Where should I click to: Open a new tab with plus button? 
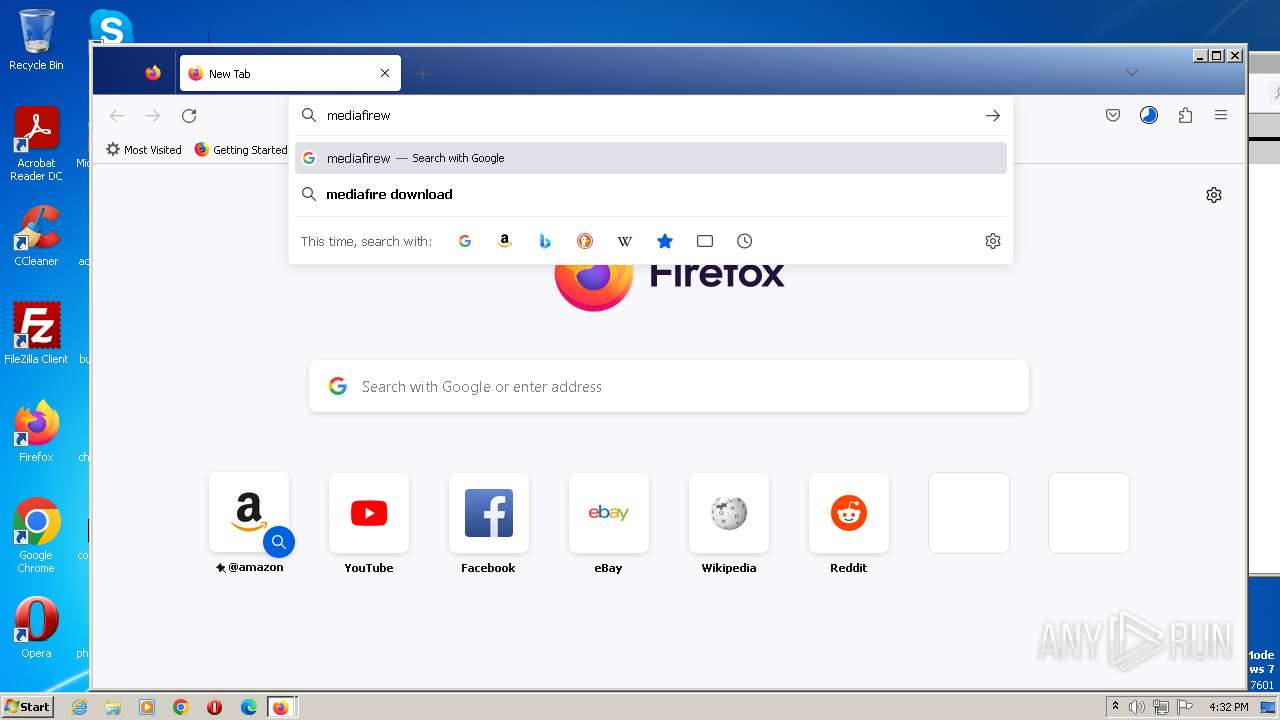[x=422, y=73]
